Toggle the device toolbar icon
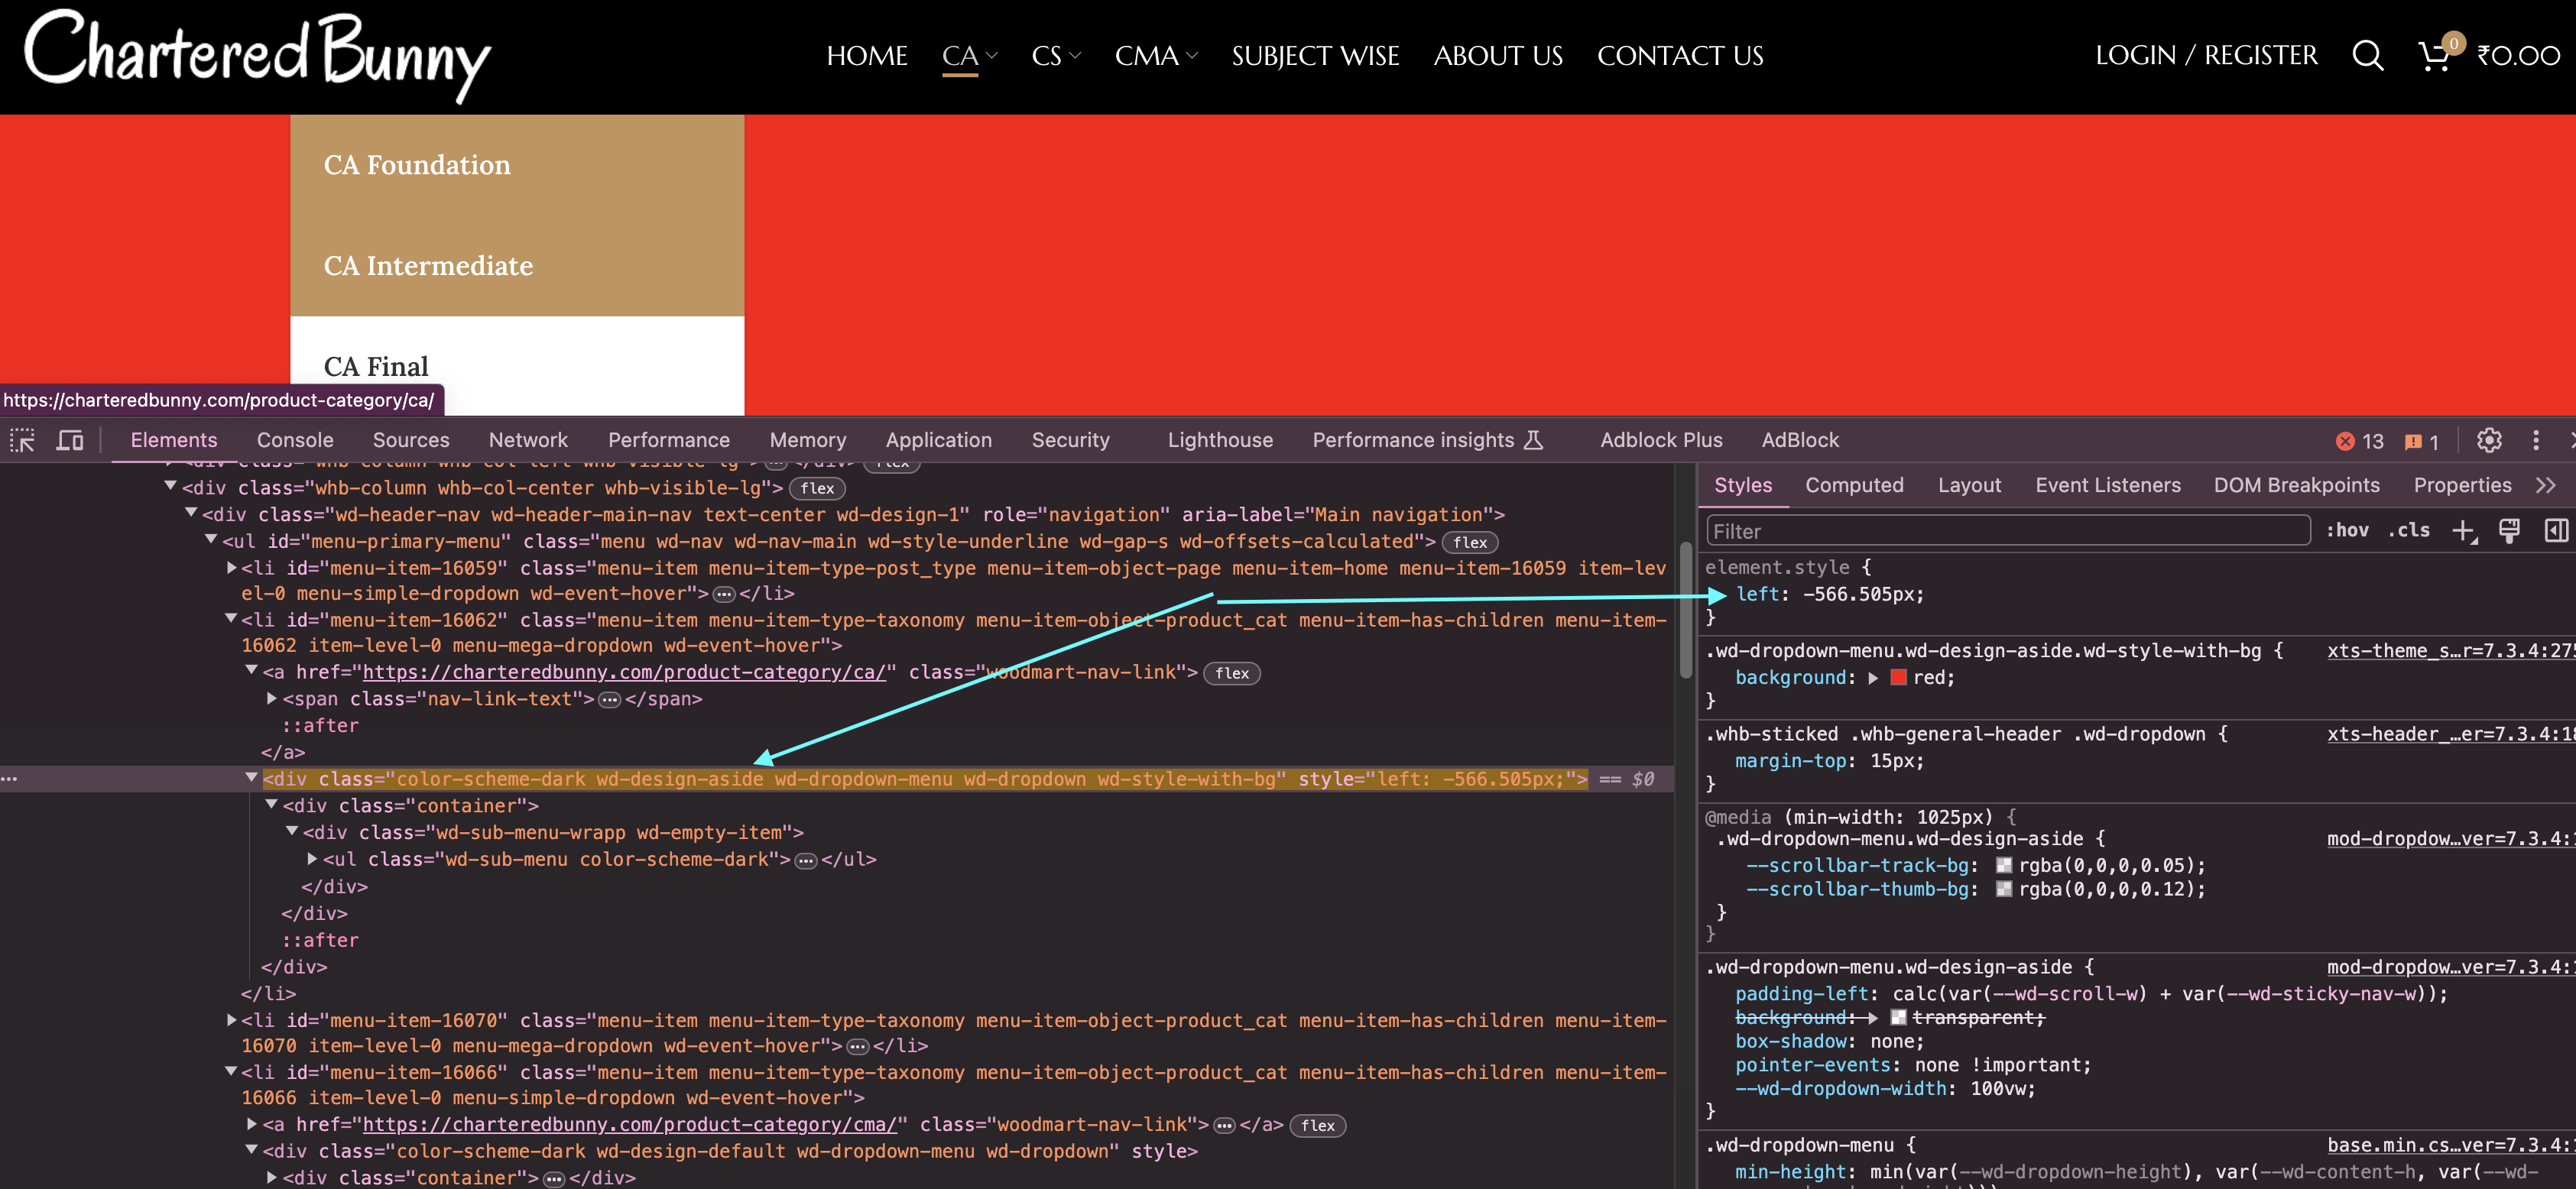Viewport: 2576px width, 1189px height. pos(69,440)
